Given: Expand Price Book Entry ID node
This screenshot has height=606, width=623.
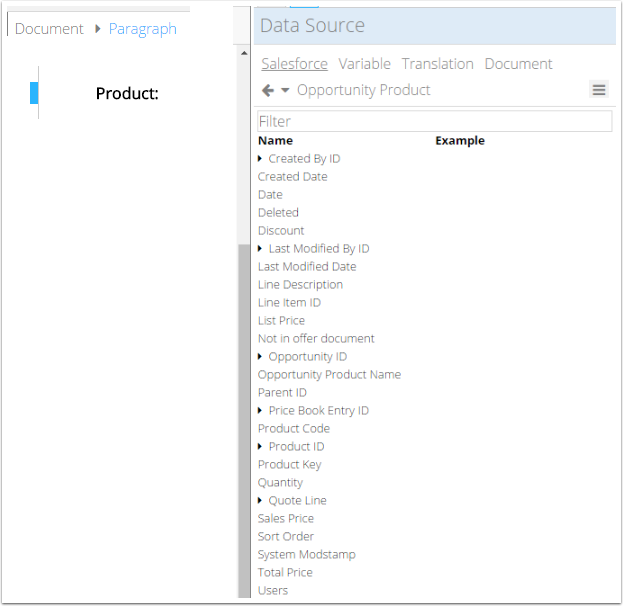Looking at the screenshot, I should coord(261,411).
